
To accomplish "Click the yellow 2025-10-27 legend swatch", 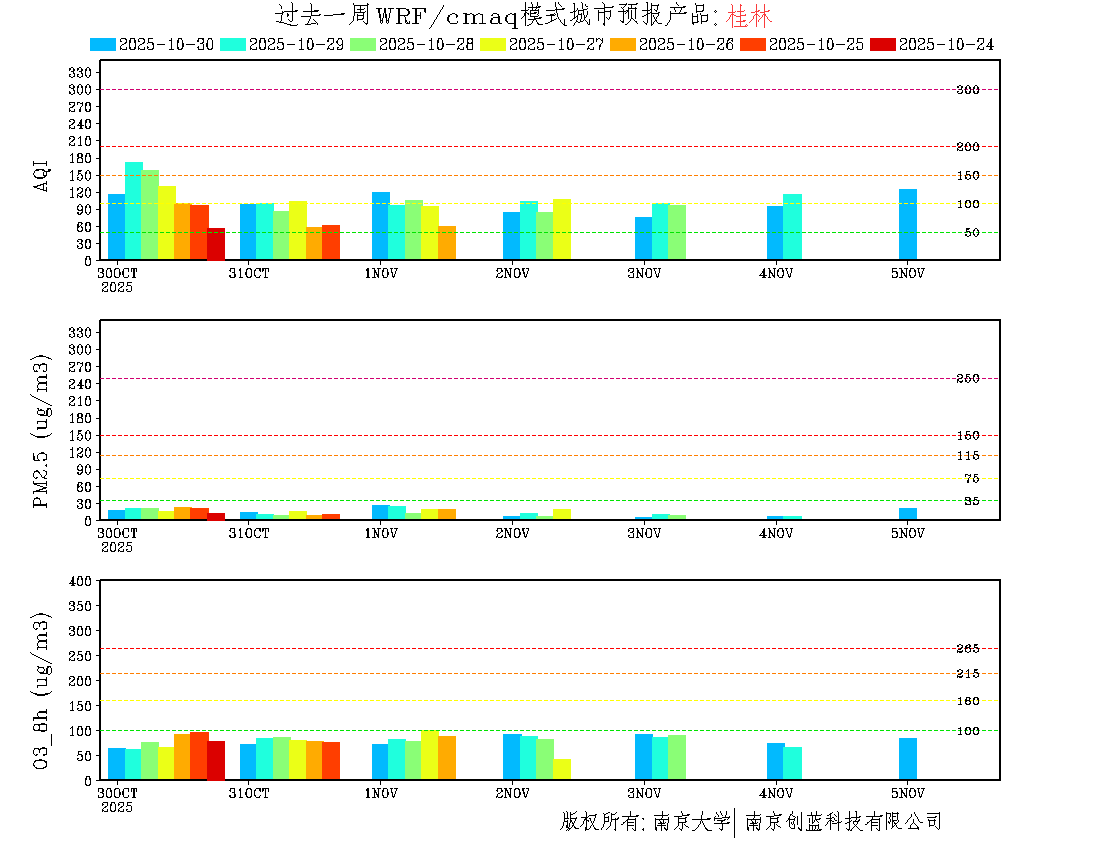I will (x=493, y=44).
